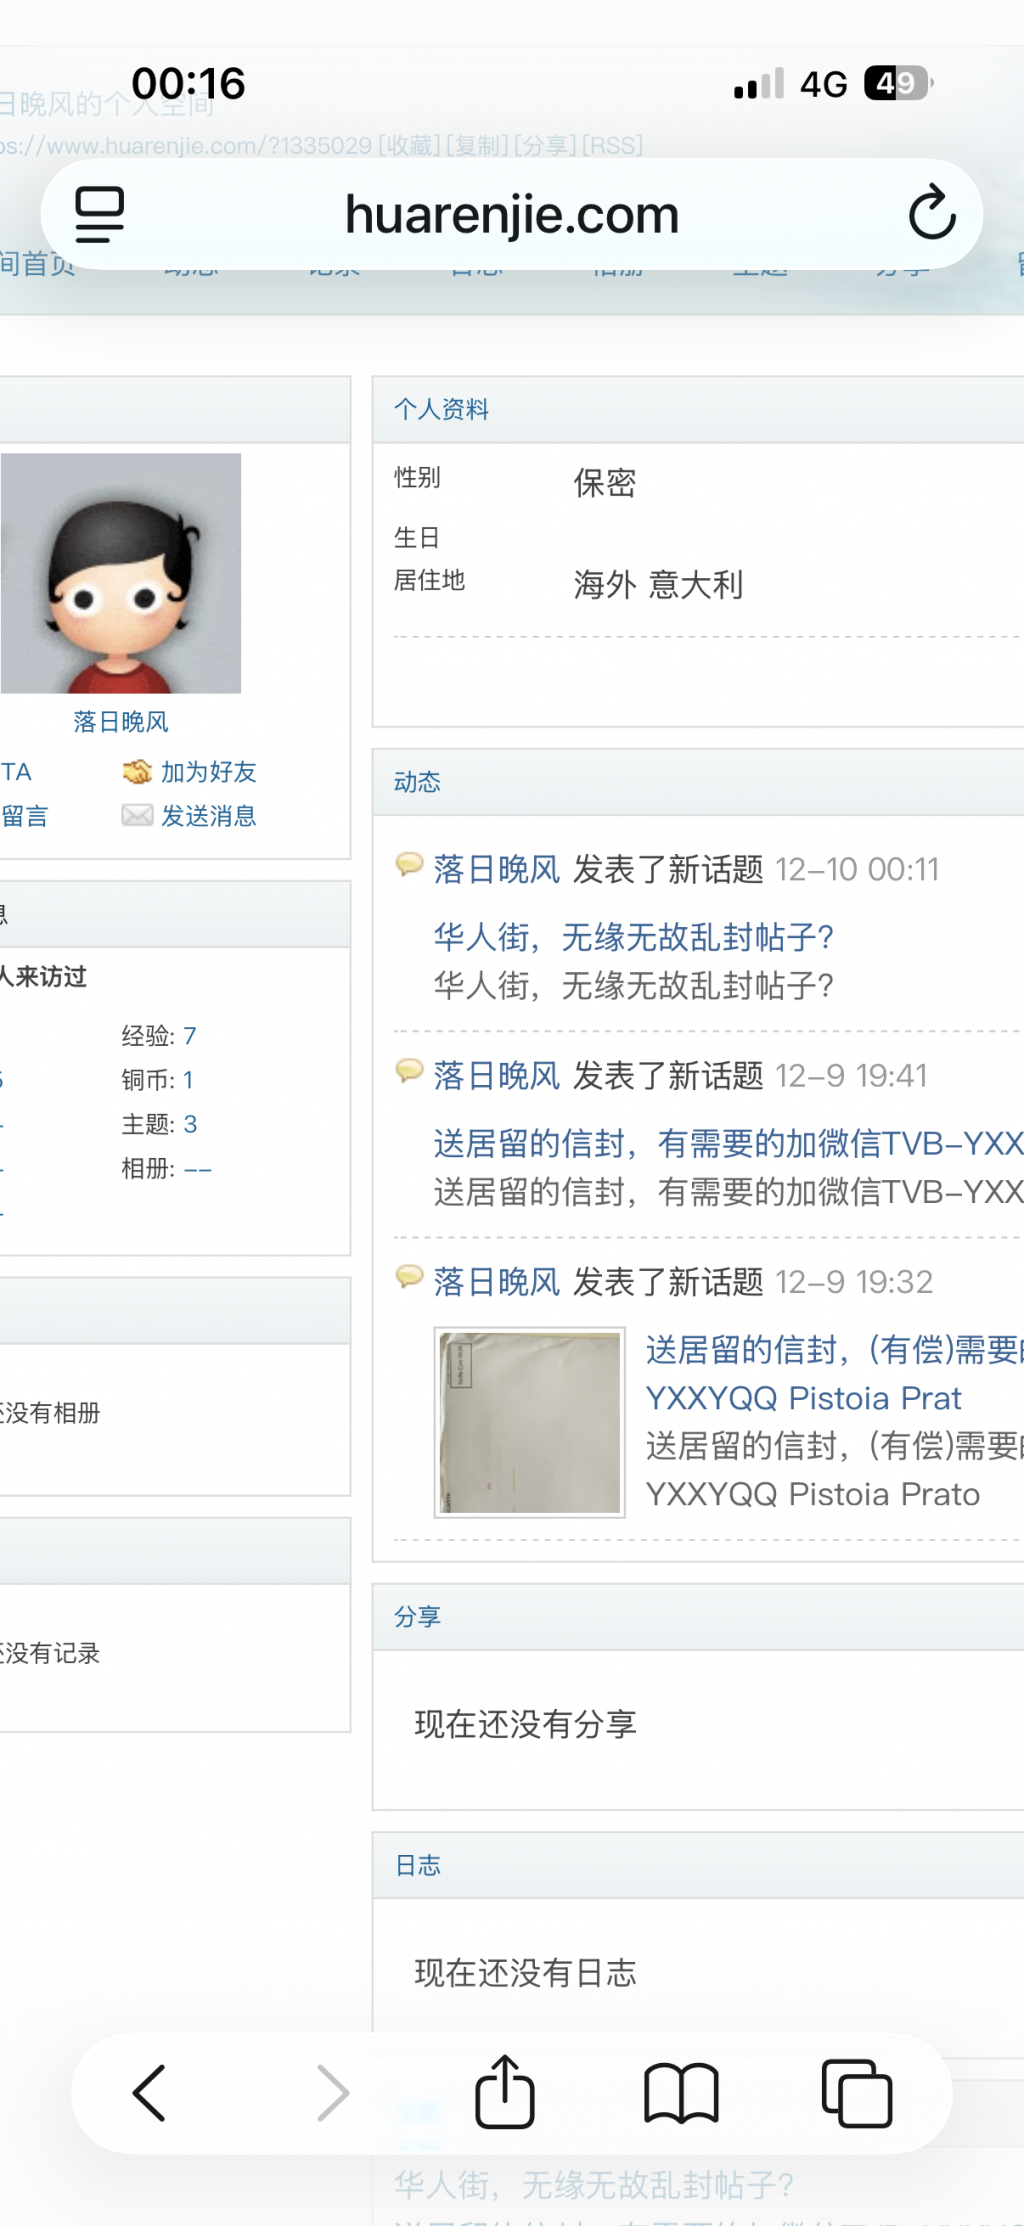
Task: Click the handshake icon beside 加为好友
Action: tap(137, 772)
